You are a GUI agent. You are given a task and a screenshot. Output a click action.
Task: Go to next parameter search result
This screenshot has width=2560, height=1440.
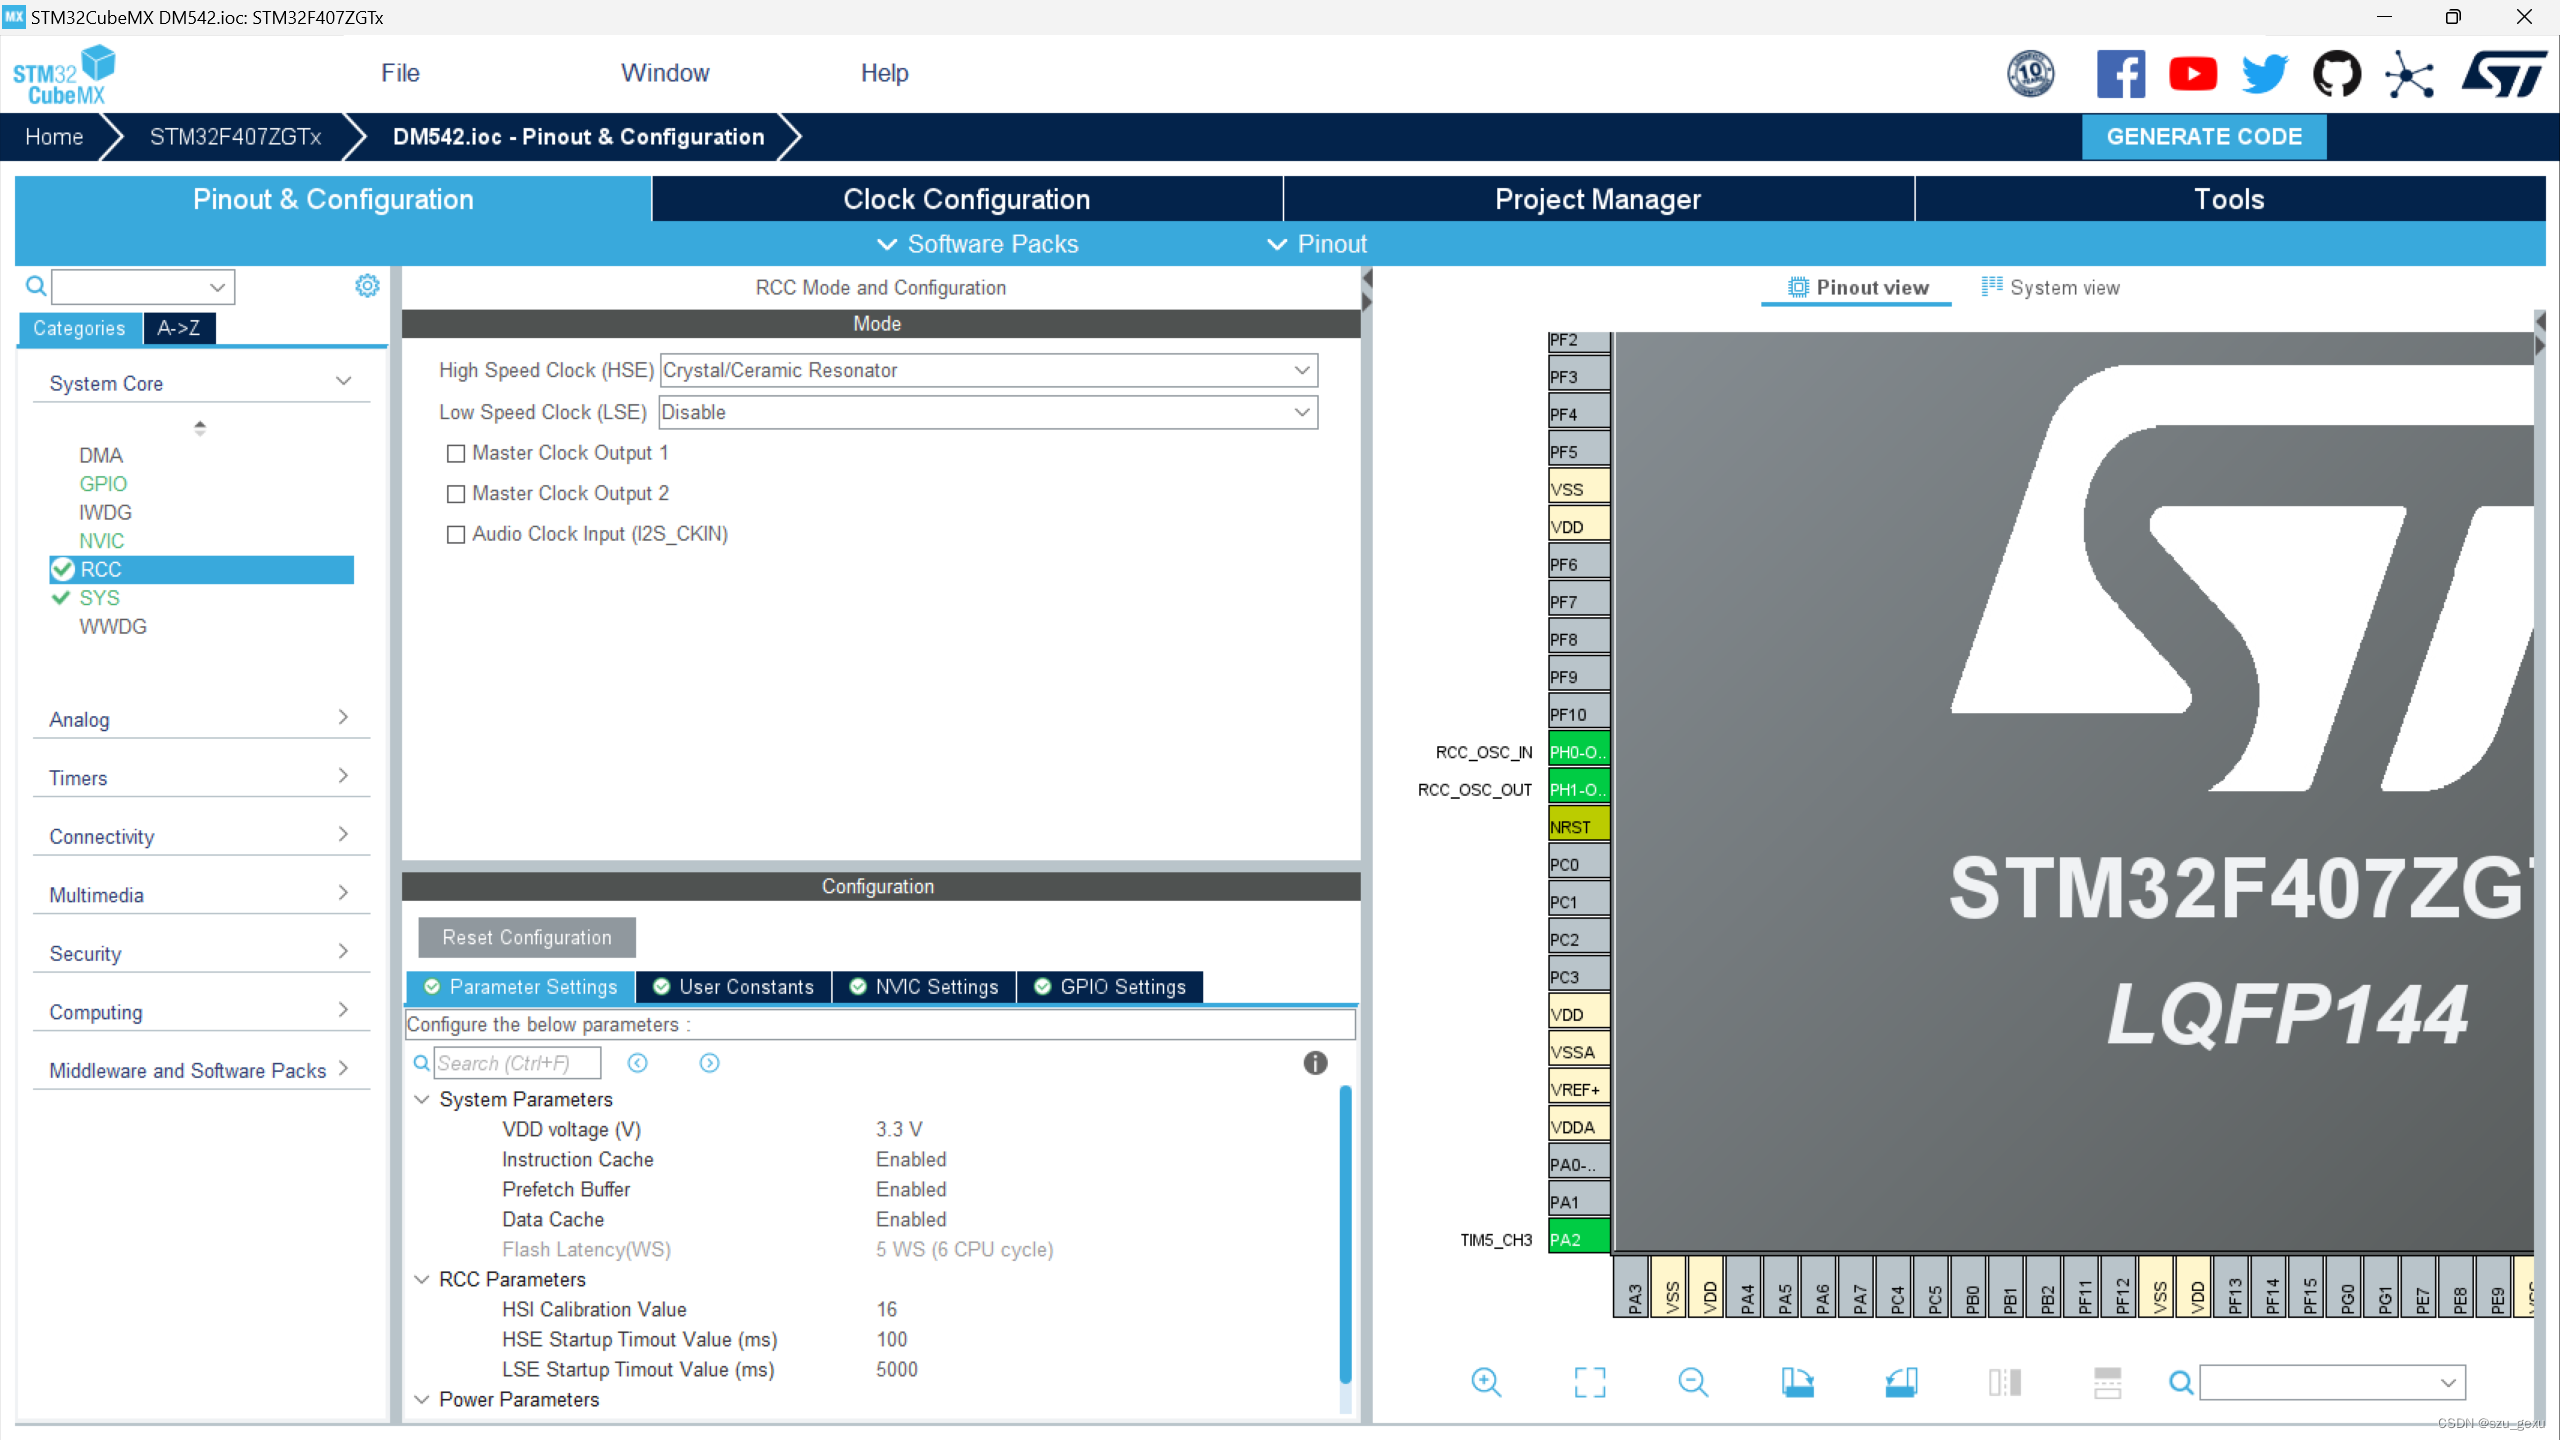click(709, 1063)
